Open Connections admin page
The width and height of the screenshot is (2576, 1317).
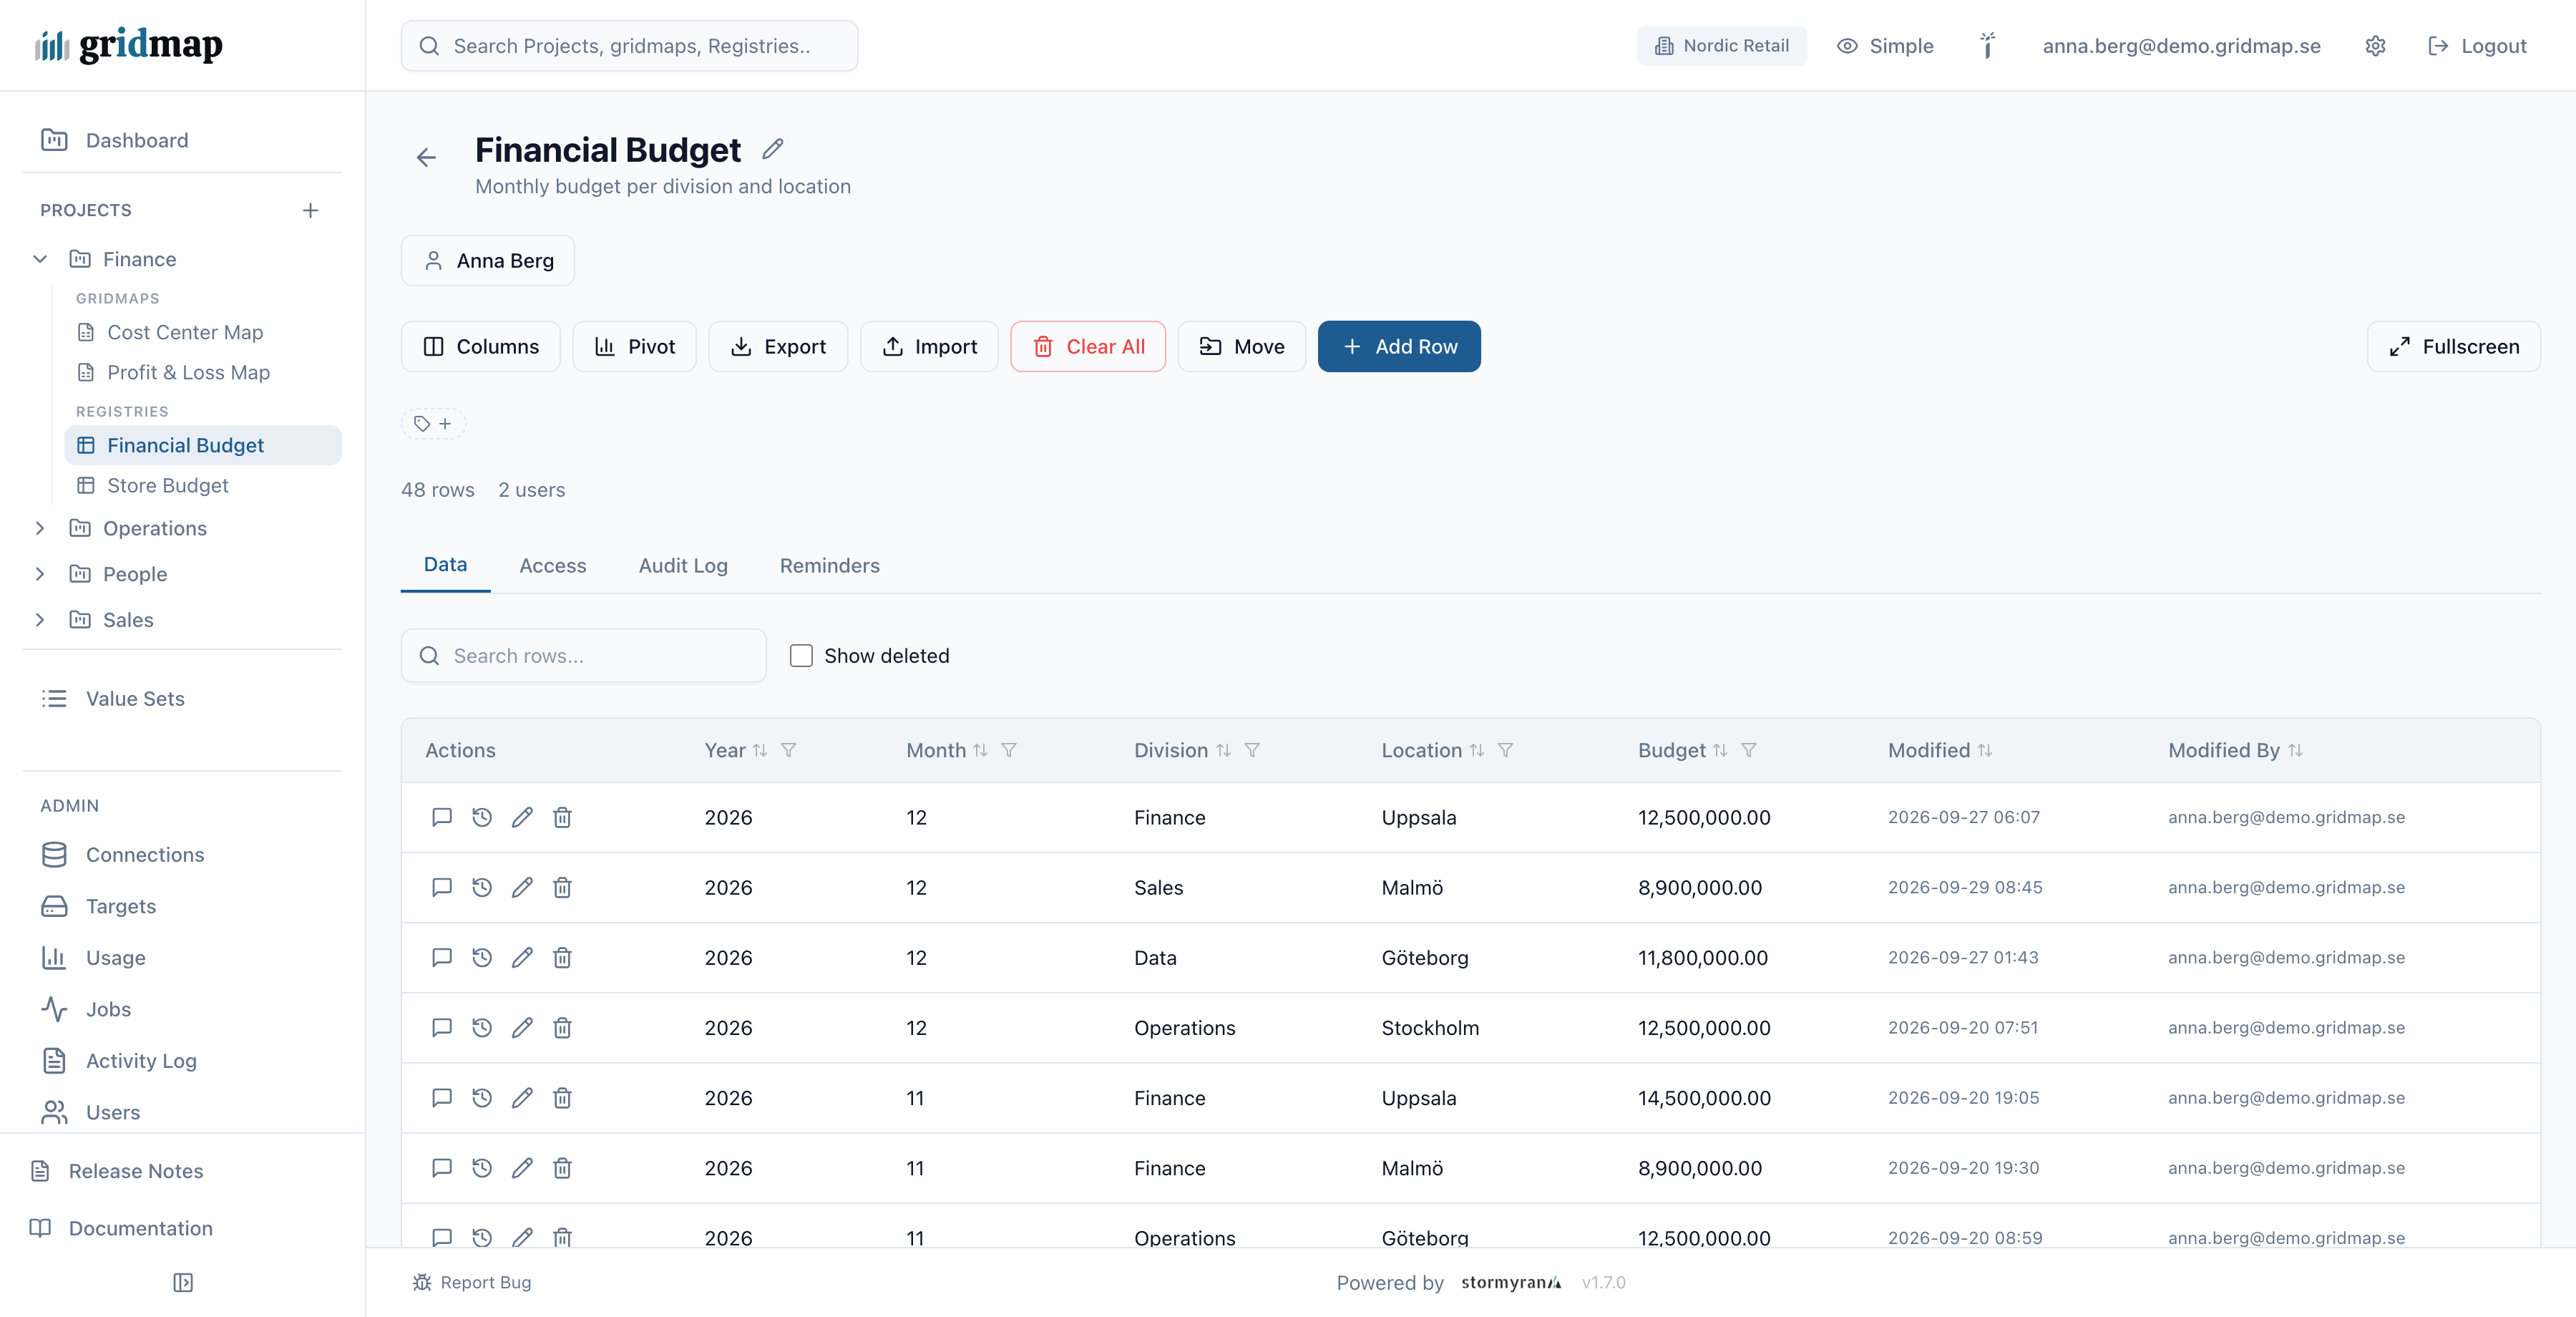(x=145, y=854)
